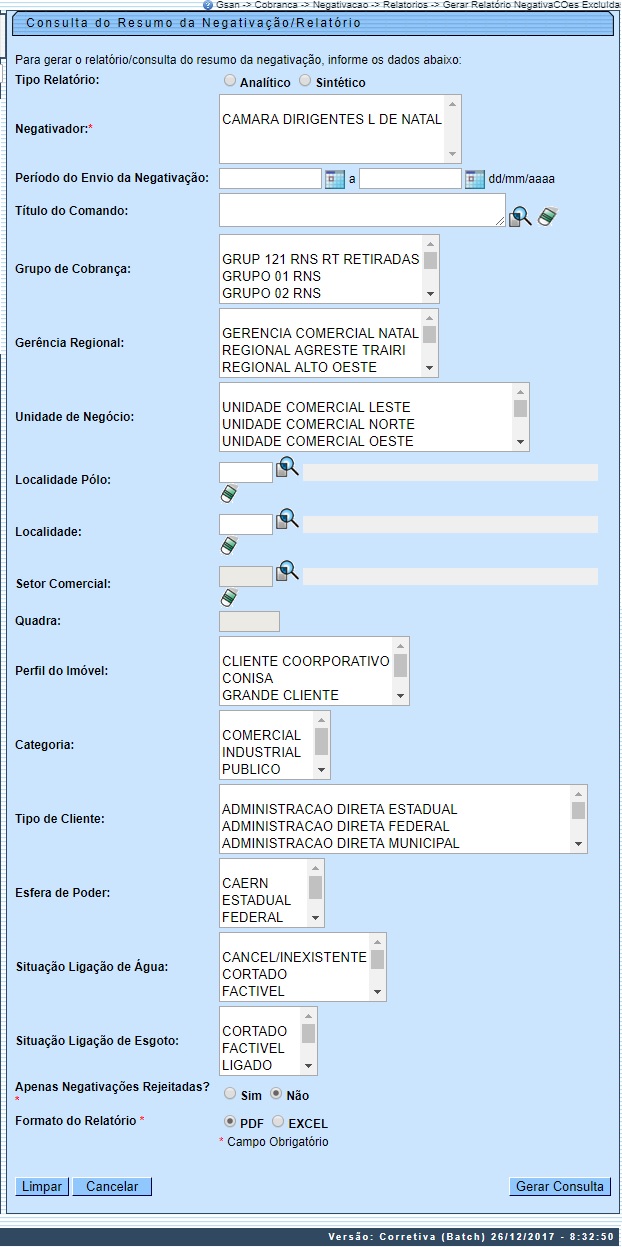Select LIGADO sewage connection status
The height and width of the screenshot is (1247, 622).
coord(246,1065)
